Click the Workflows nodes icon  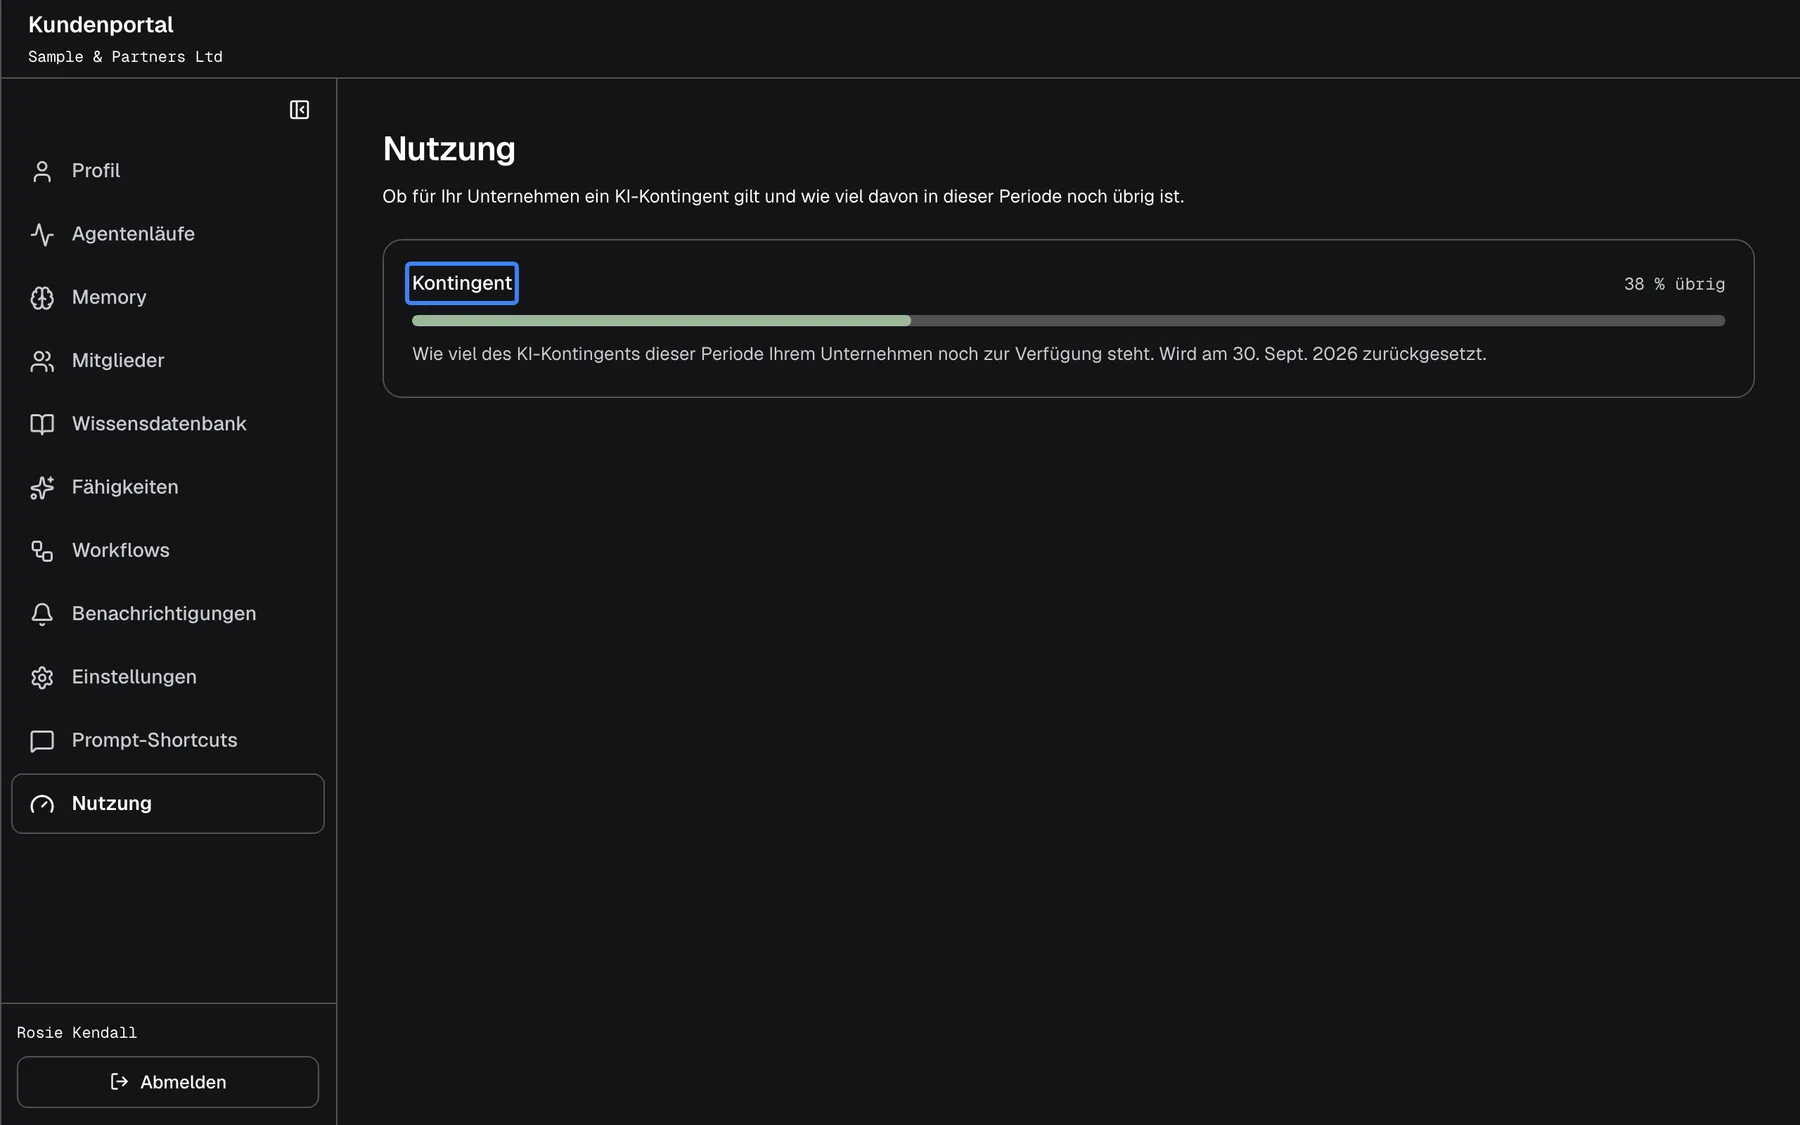pos(42,551)
